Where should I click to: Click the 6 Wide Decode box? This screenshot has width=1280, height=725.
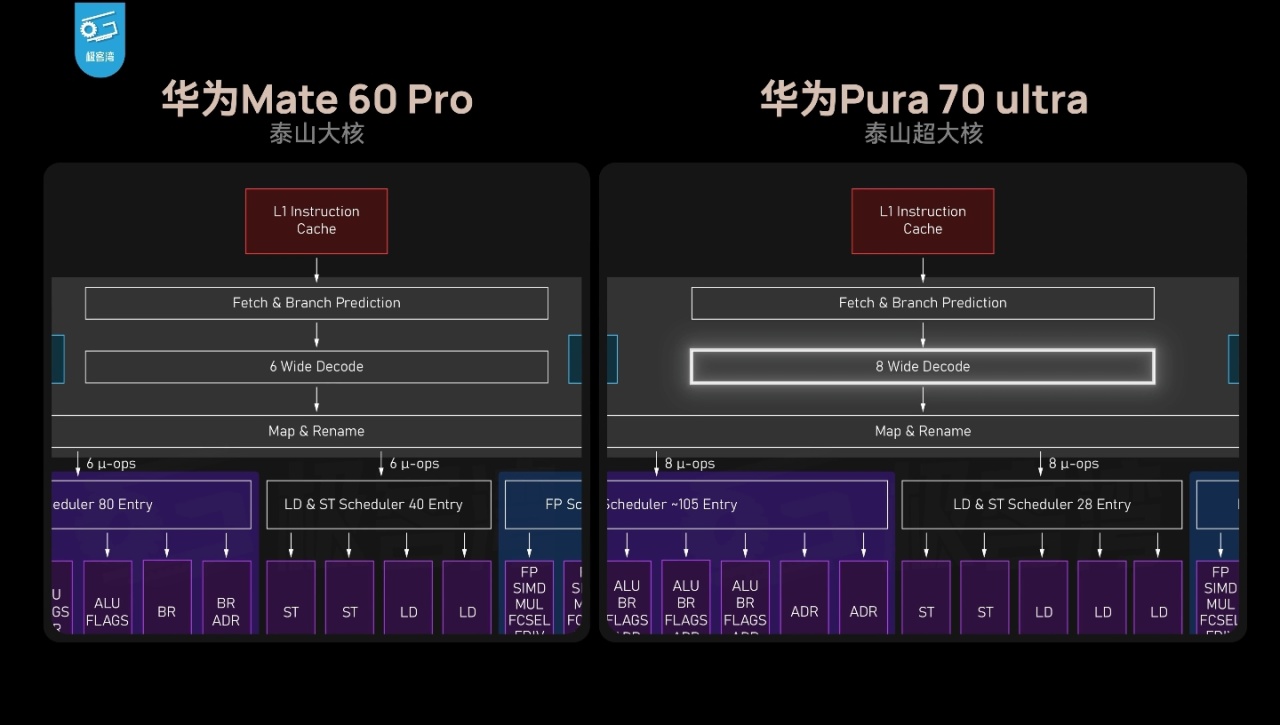316,367
